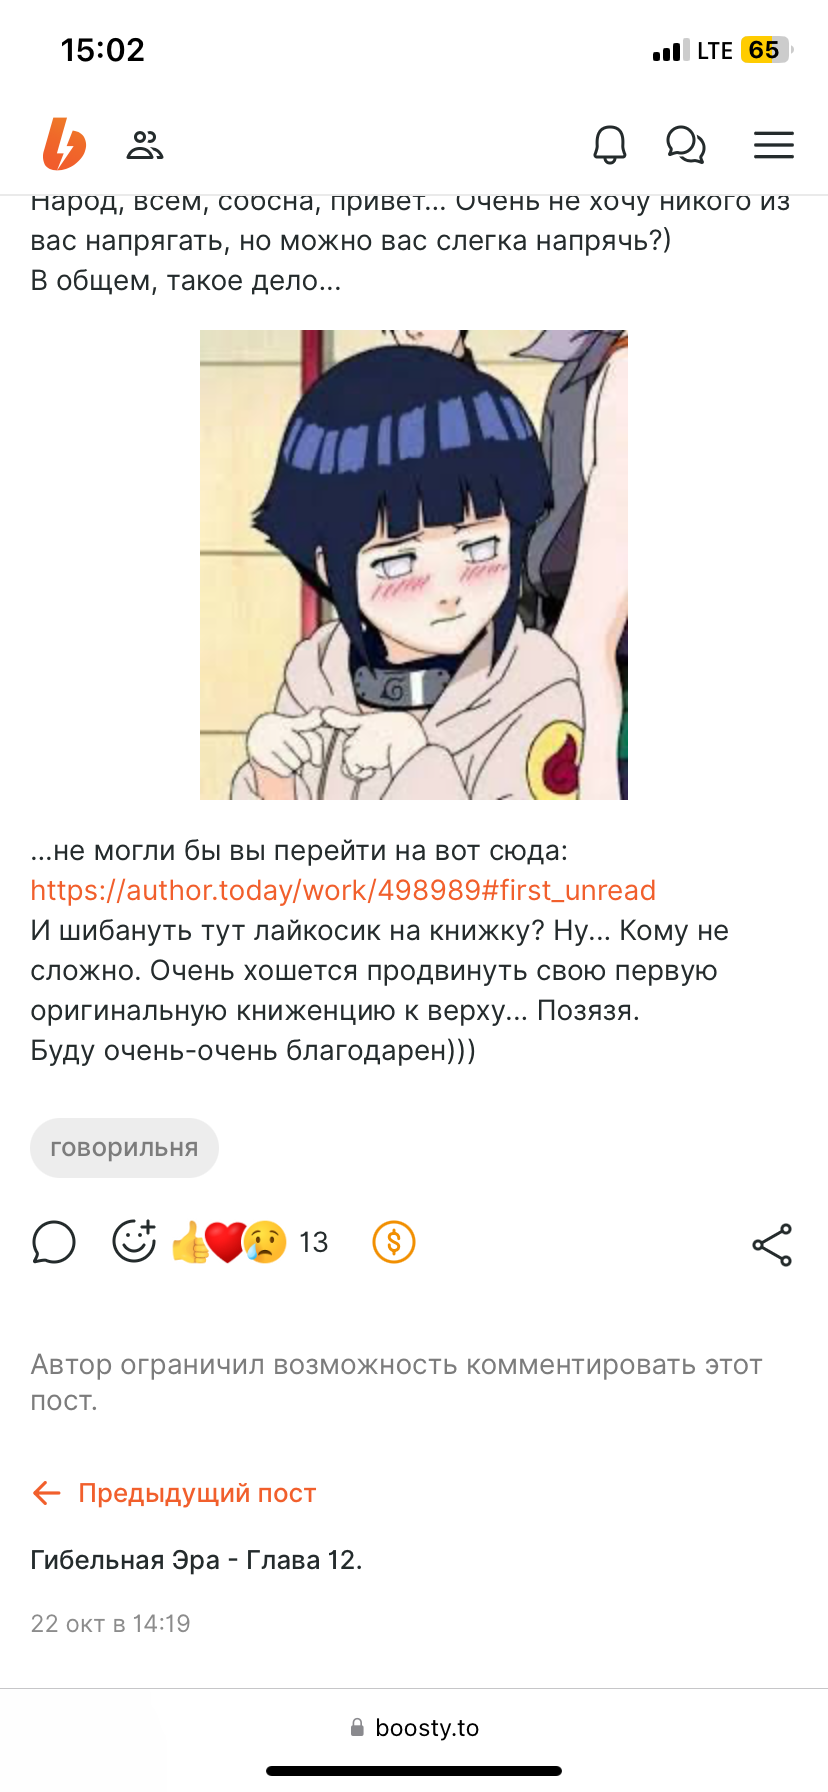Open the followed authors people icon
This screenshot has width=828, height=1792.
tap(145, 146)
